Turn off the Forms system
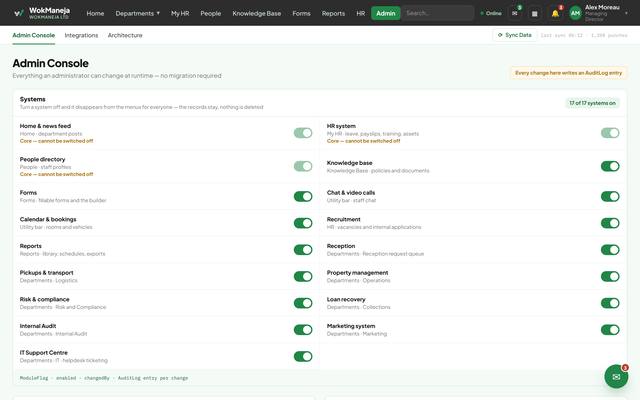640x400 pixels. coord(303,196)
